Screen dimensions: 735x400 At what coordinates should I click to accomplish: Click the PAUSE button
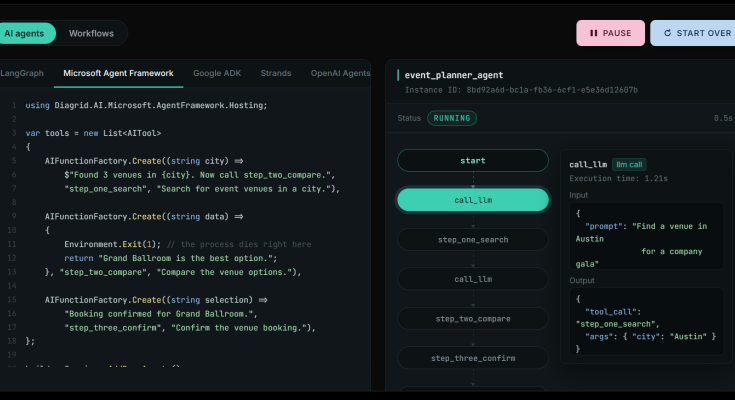tap(610, 33)
